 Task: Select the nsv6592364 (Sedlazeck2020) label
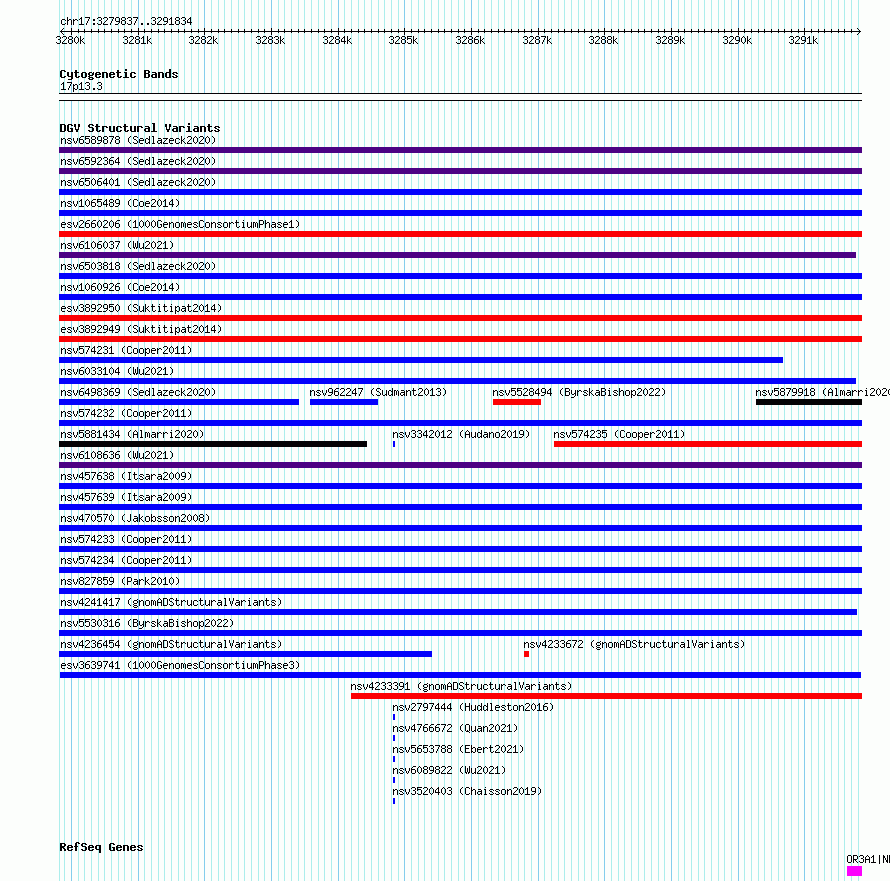coord(138,161)
